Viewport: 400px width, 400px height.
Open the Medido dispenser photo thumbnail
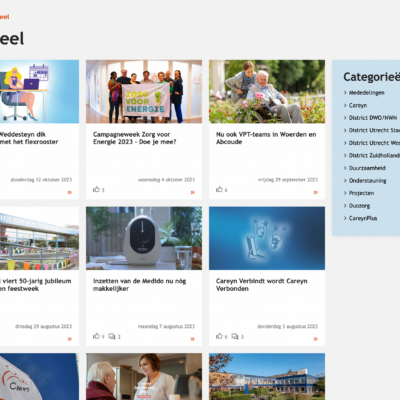coord(144,238)
